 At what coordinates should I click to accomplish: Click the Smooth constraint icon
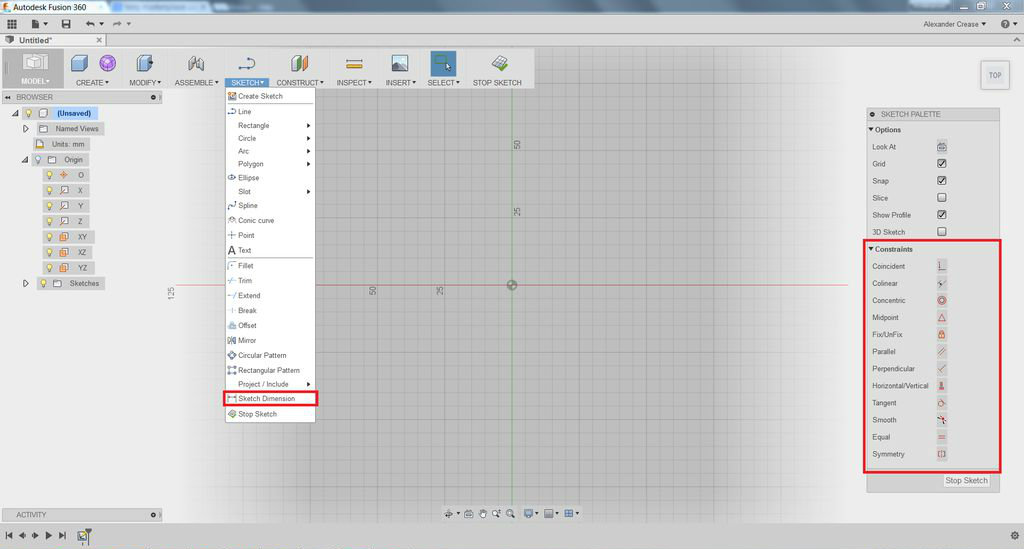[x=942, y=420]
